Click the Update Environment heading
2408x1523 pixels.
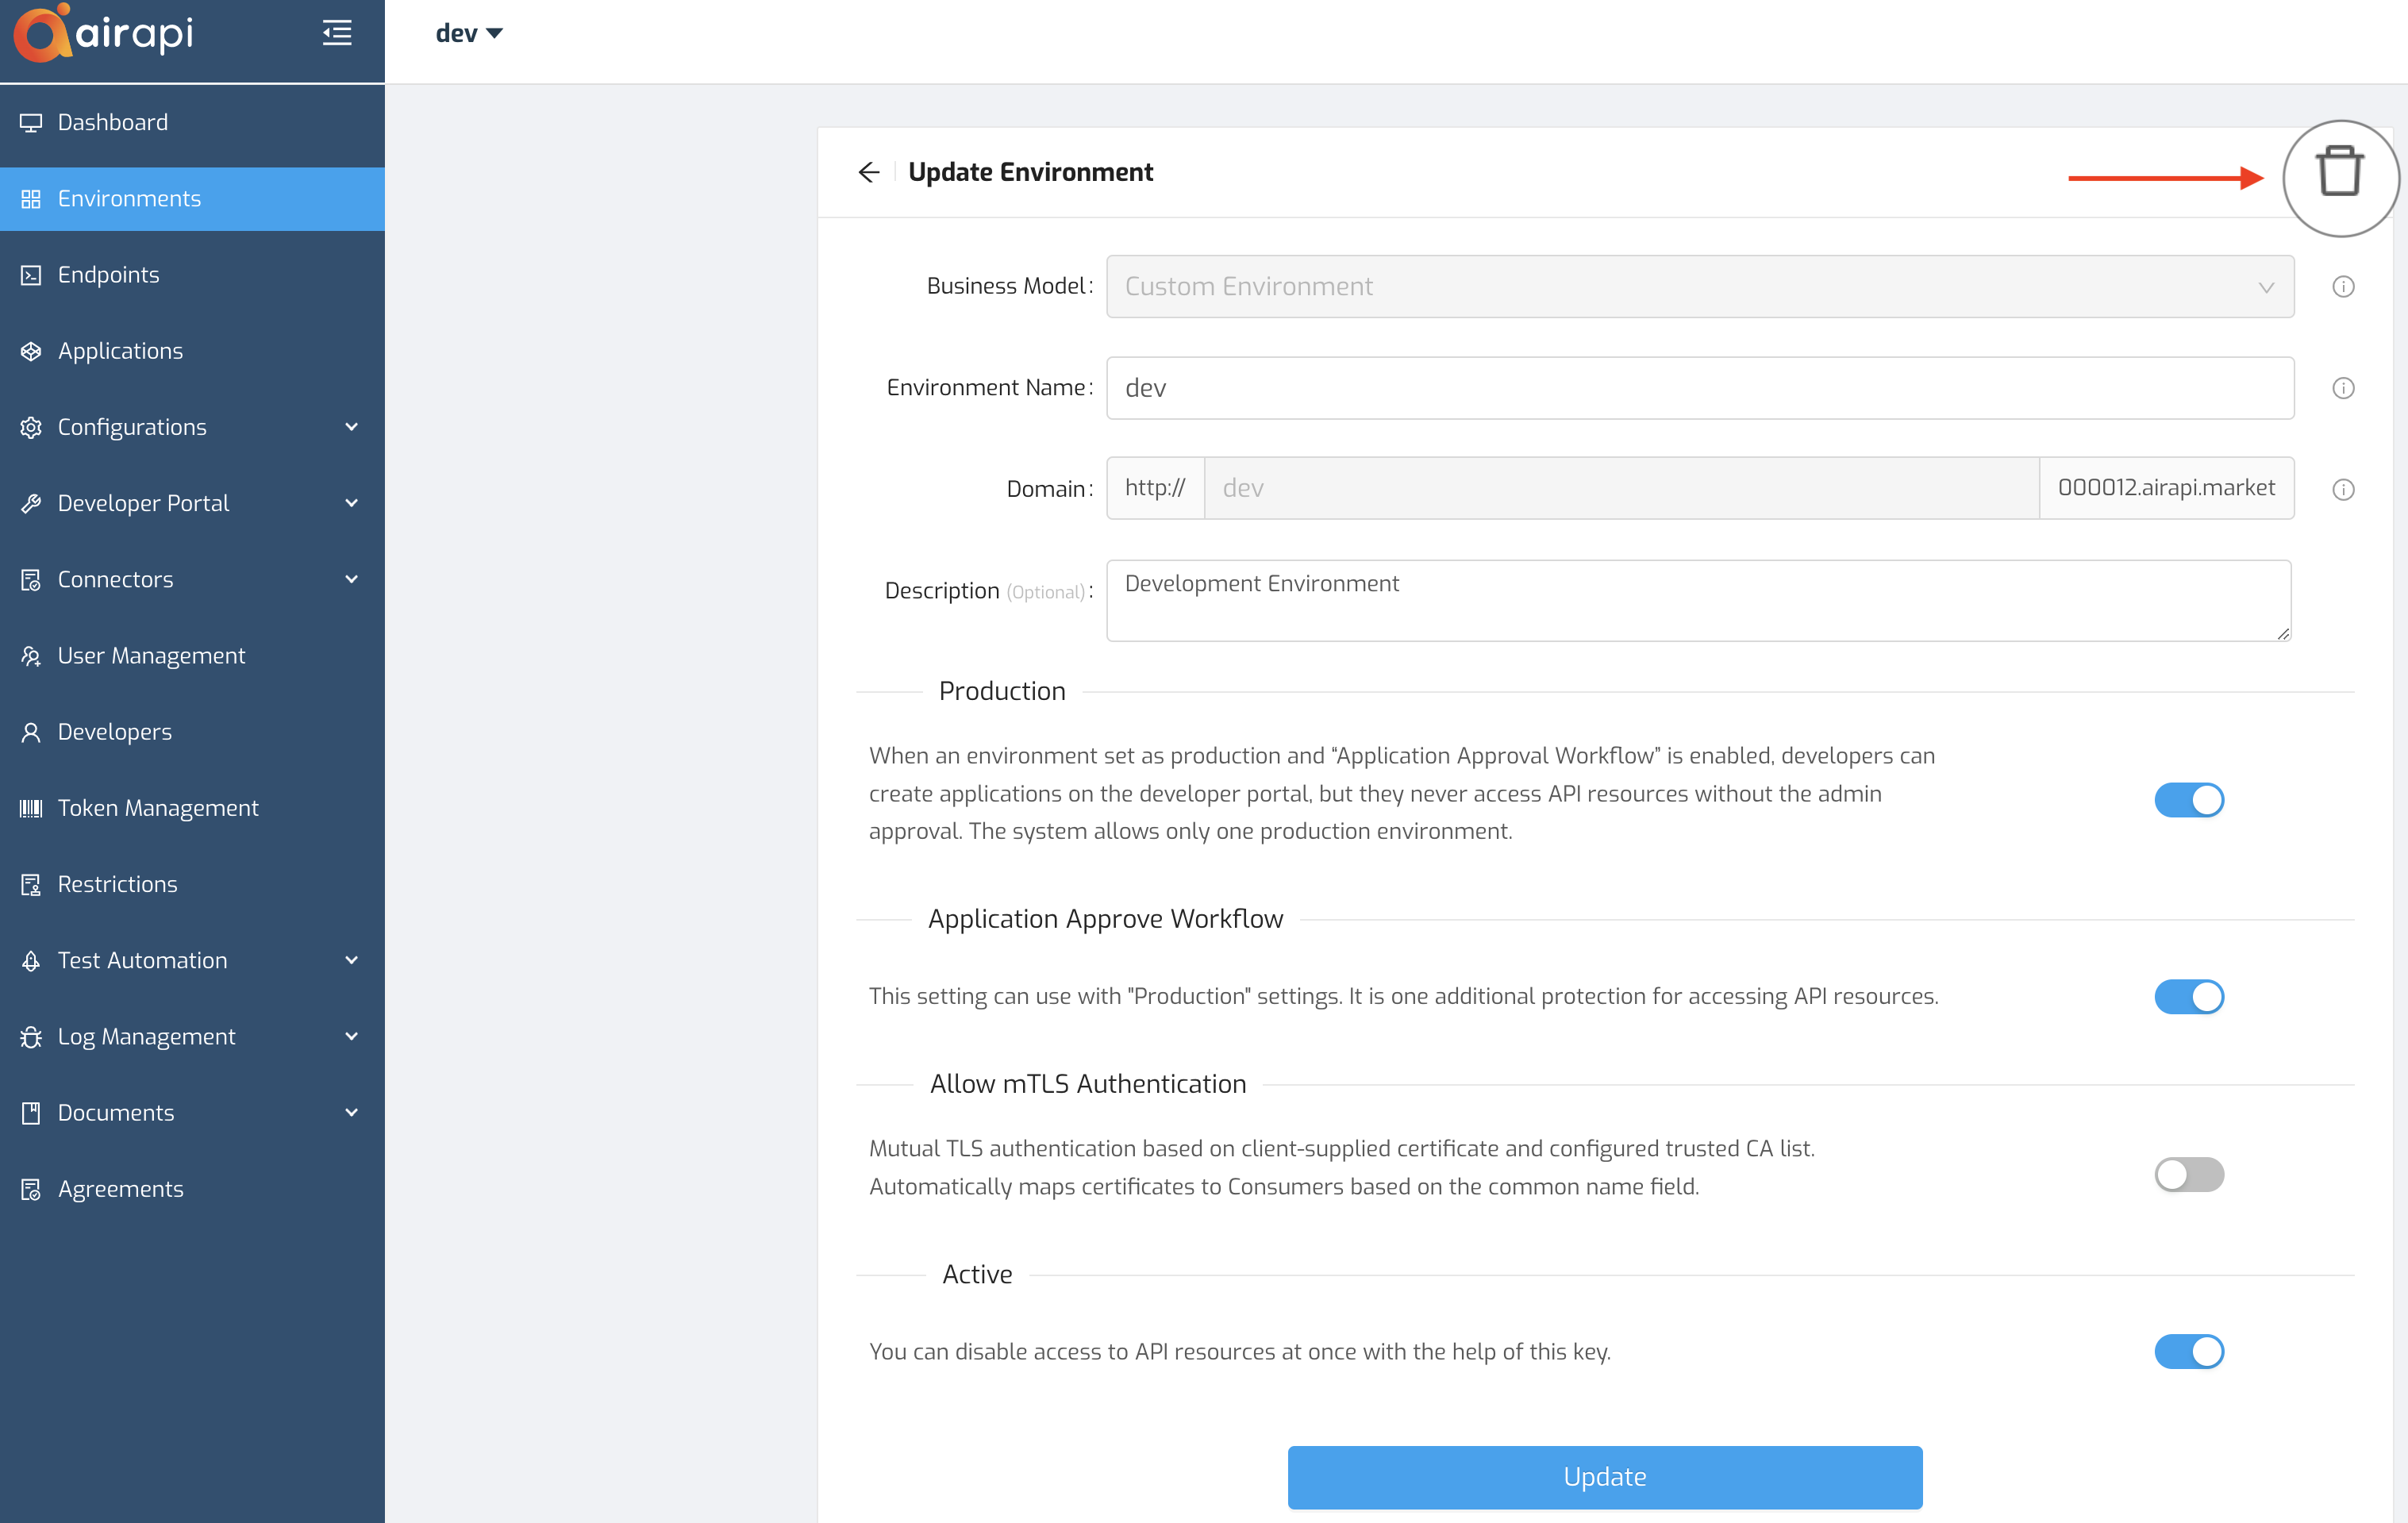coord(1031,172)
